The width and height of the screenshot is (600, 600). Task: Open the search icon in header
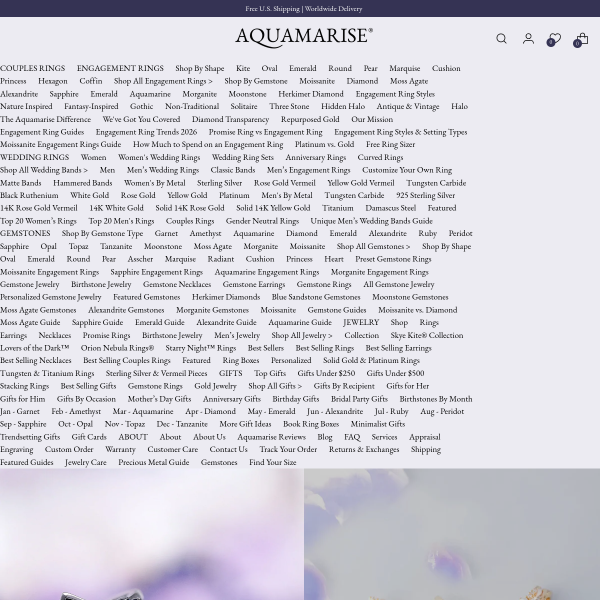pos(501,39)
